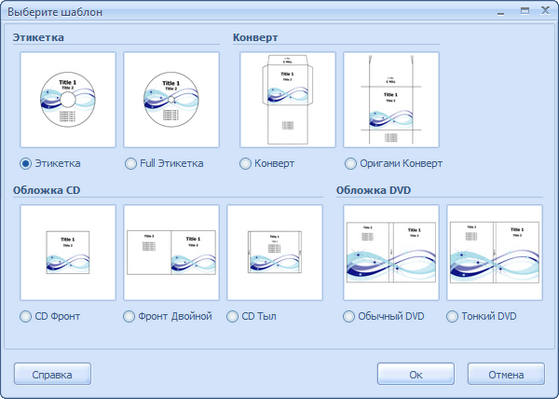
Task: Click the Тонкий DVD cover preview
Action: coord(495,252)
